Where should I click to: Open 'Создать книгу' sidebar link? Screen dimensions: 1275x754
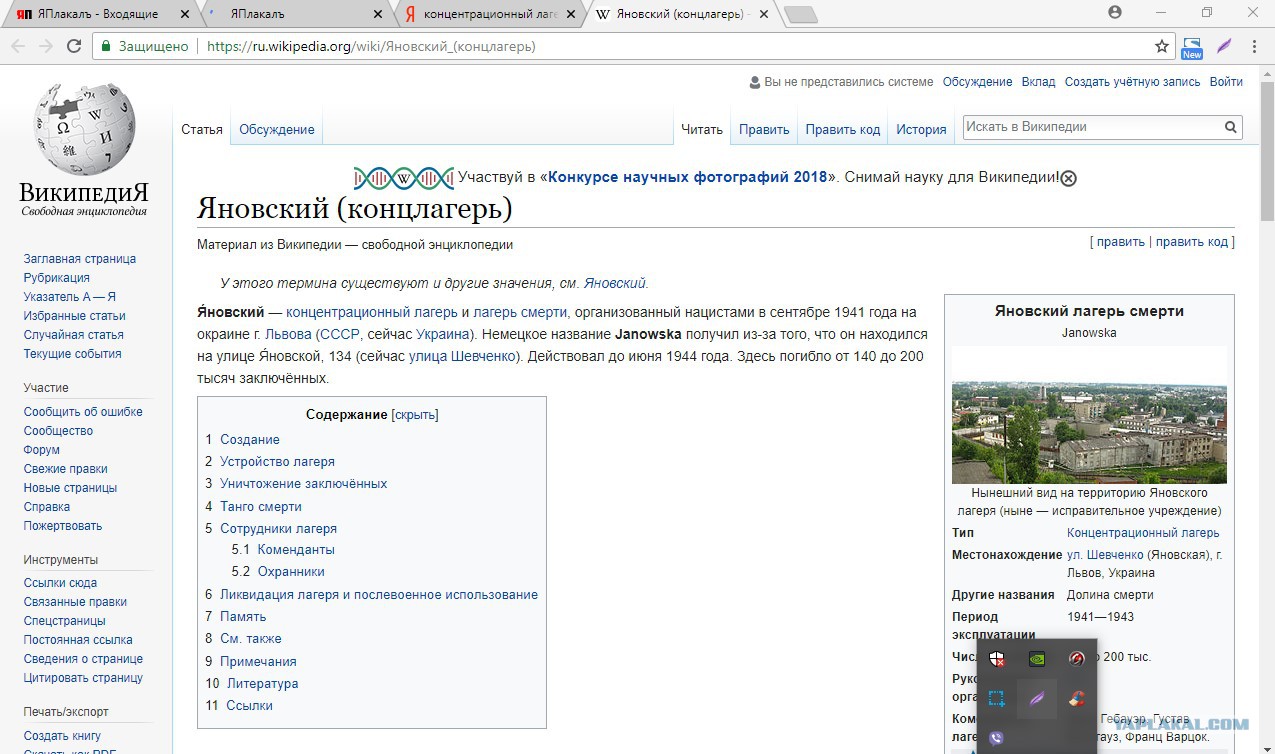62,735
